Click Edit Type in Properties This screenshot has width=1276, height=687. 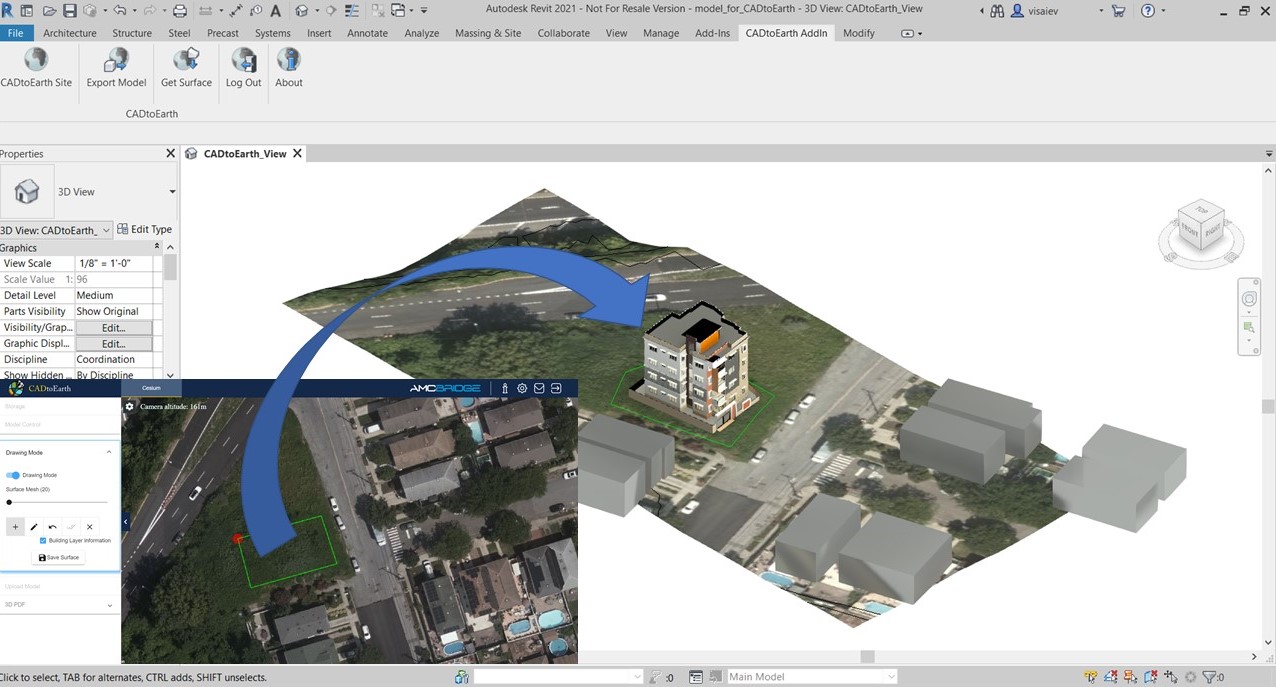[x=145, y=229]
